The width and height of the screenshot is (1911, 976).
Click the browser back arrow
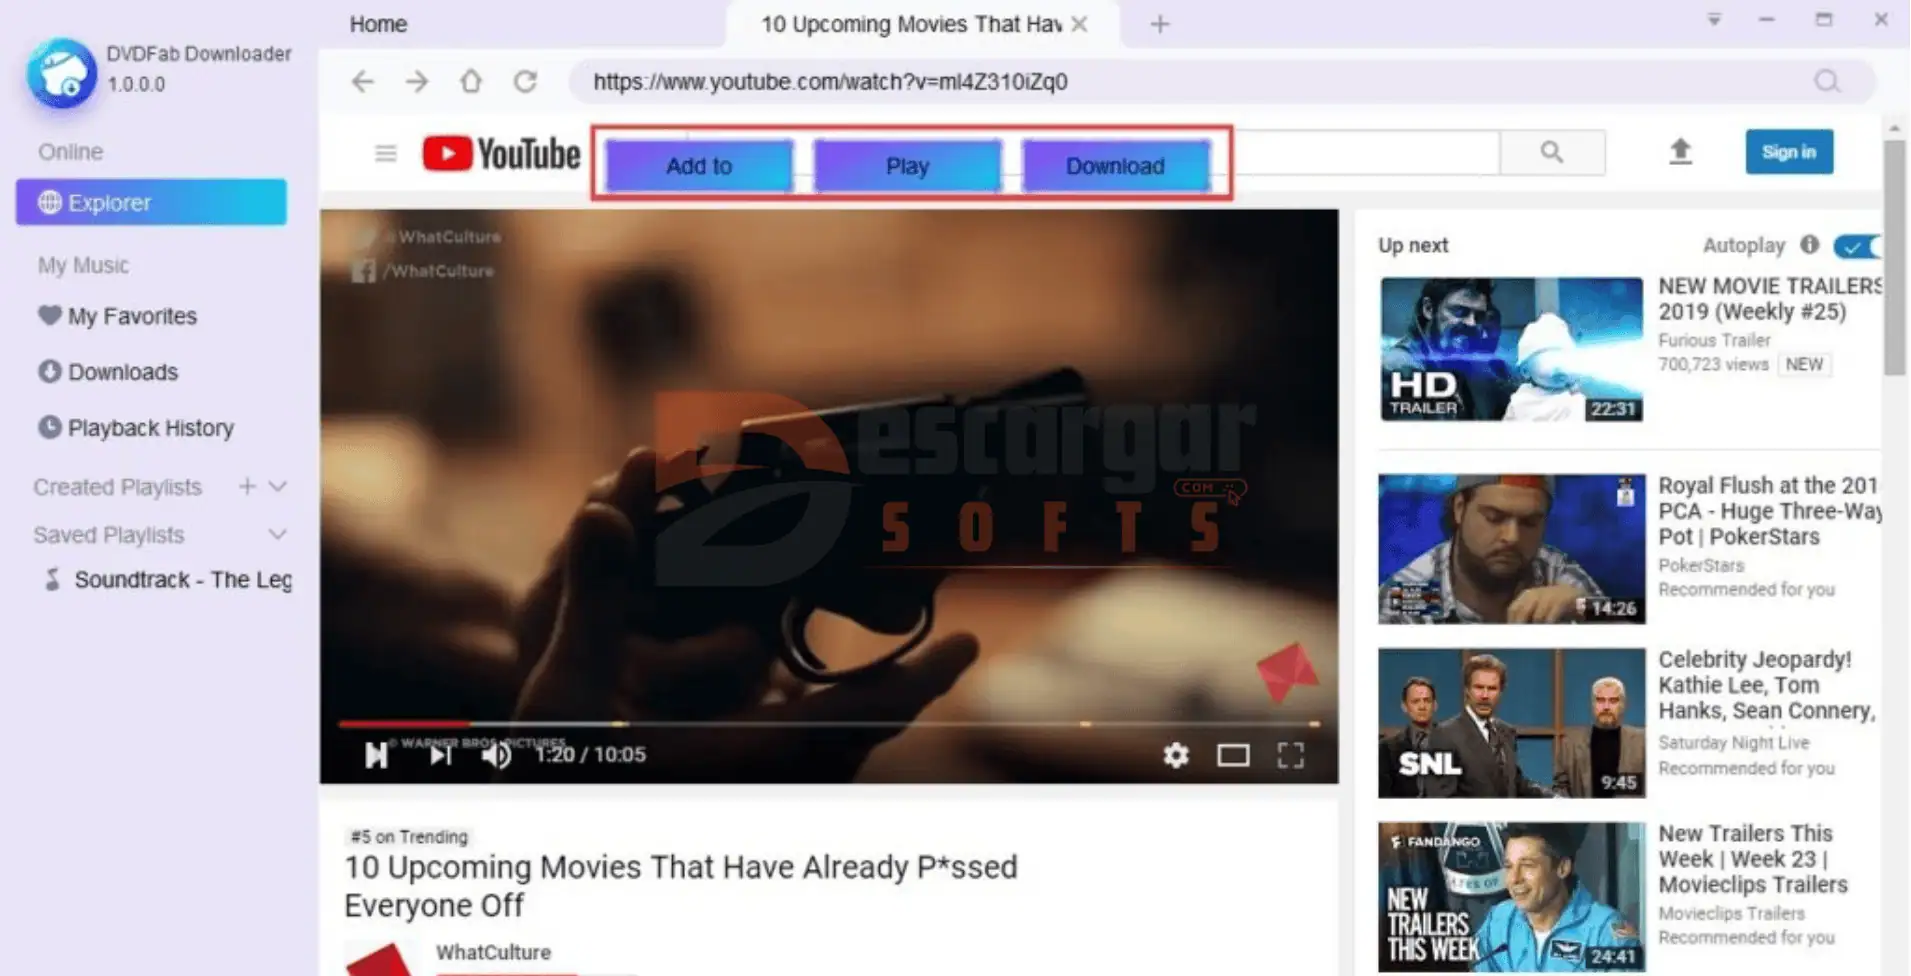pyautogui.click(x=363, y=82)
